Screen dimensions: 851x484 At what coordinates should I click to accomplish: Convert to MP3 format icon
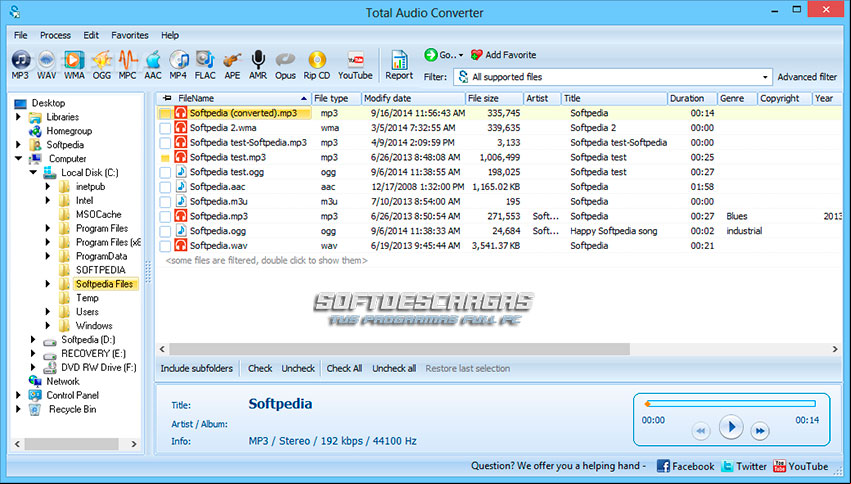(x=21, y=59)
